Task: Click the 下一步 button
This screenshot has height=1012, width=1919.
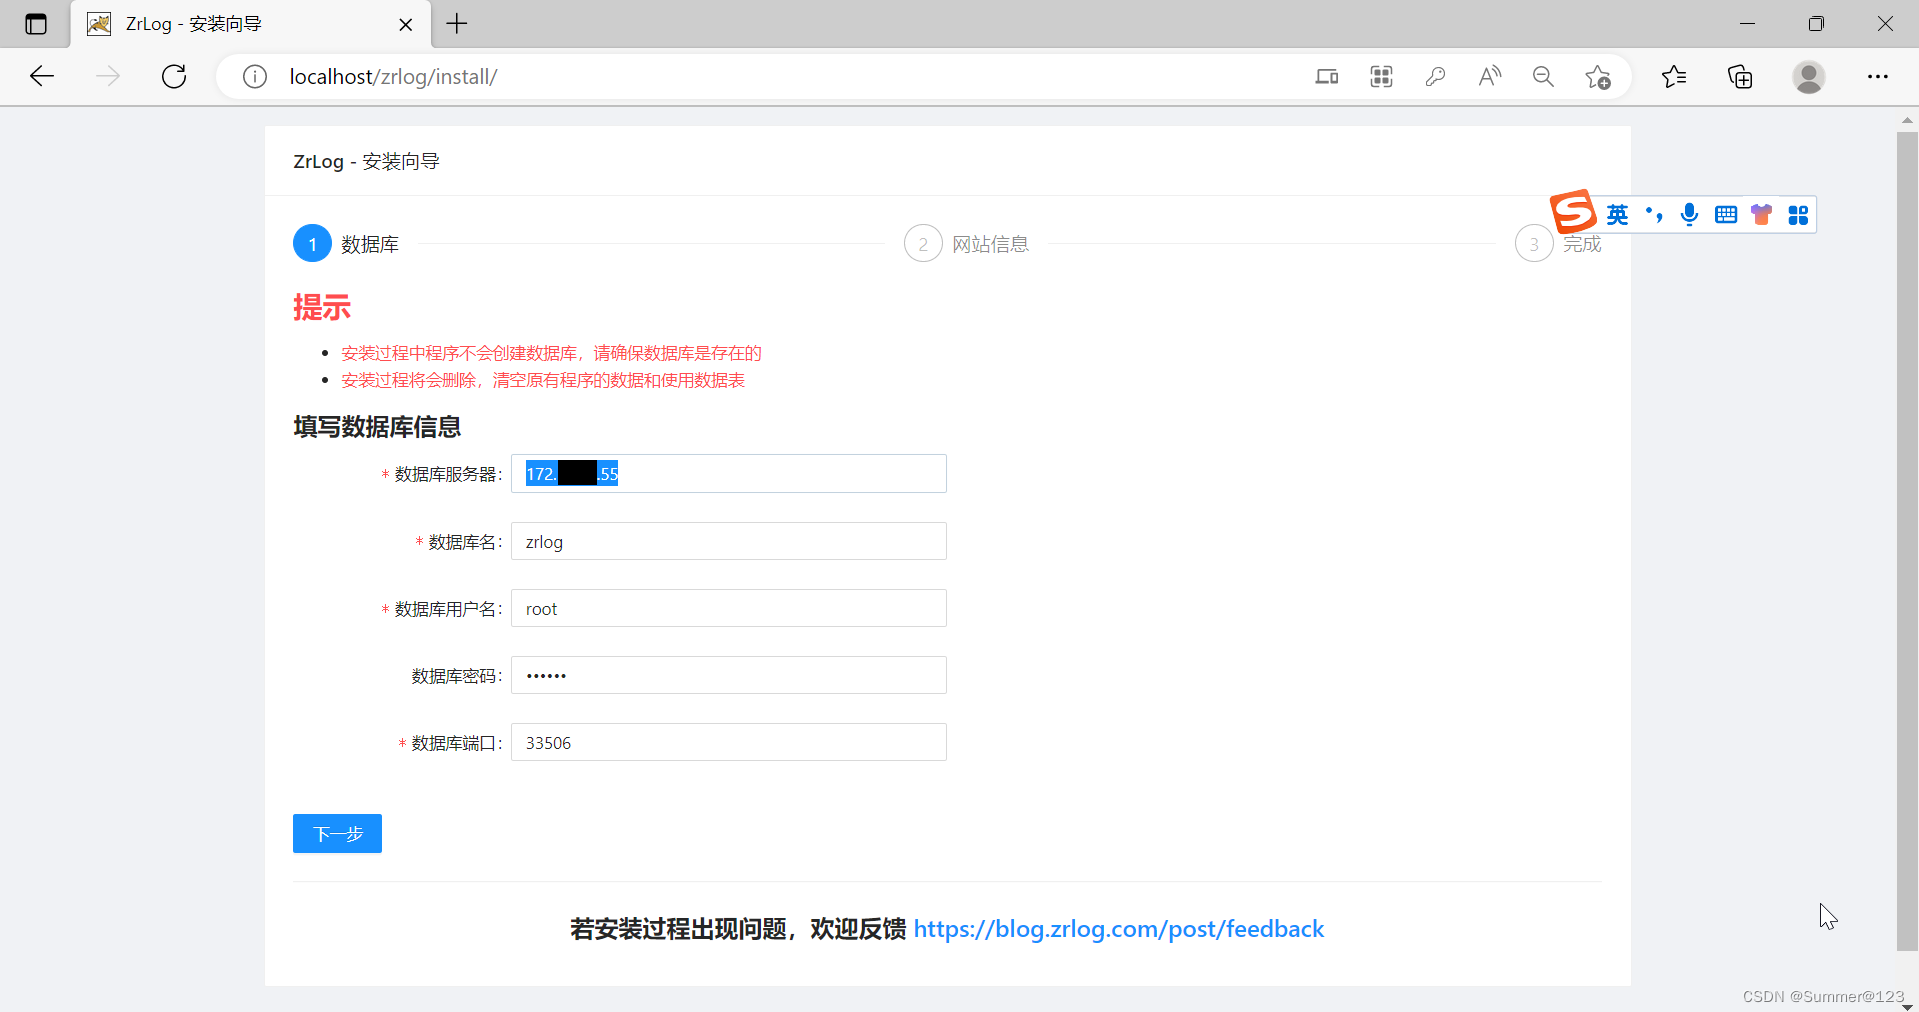Action: (x=337, y=833)
